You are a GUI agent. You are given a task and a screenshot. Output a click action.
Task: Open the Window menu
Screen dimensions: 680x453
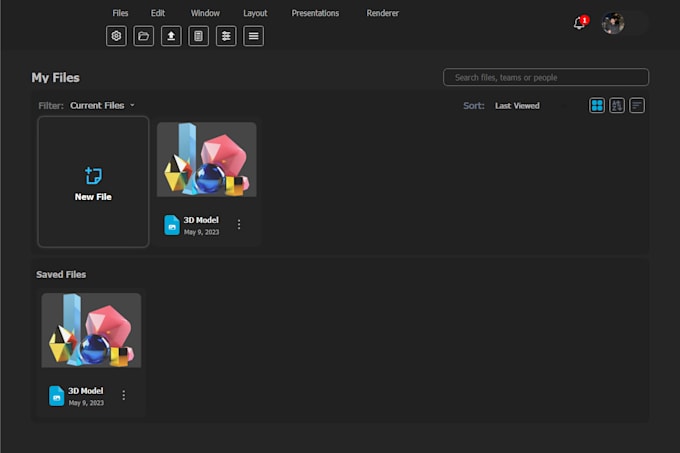tap(205, 13)
